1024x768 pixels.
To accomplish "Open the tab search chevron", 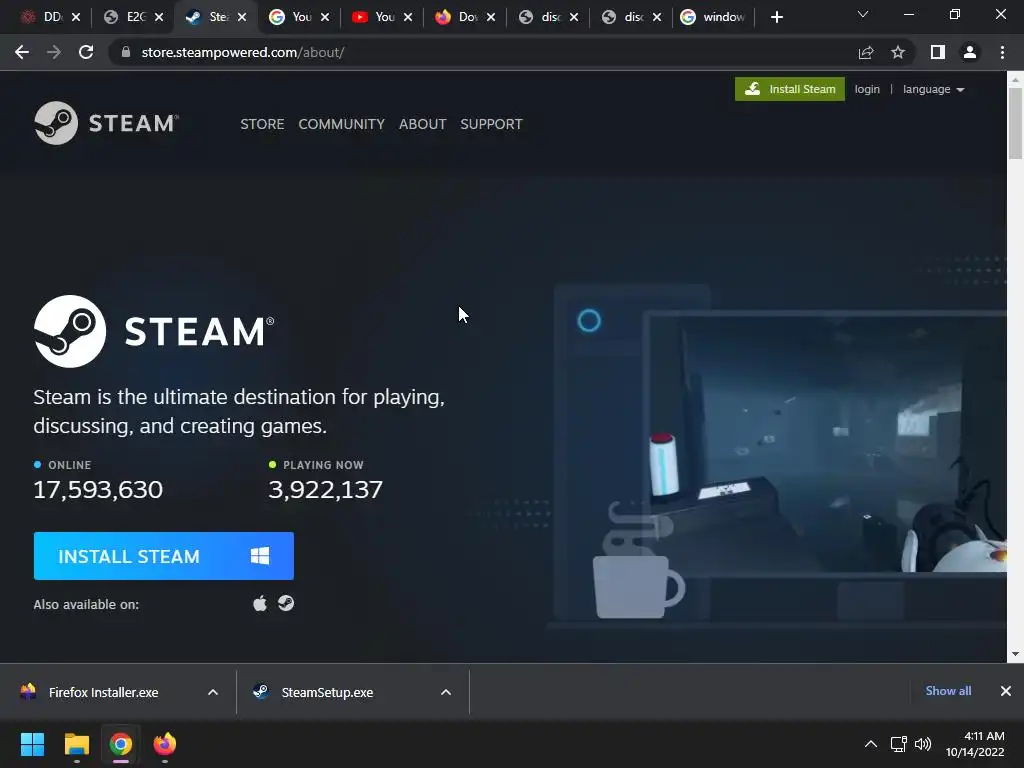I will [863, 14].
